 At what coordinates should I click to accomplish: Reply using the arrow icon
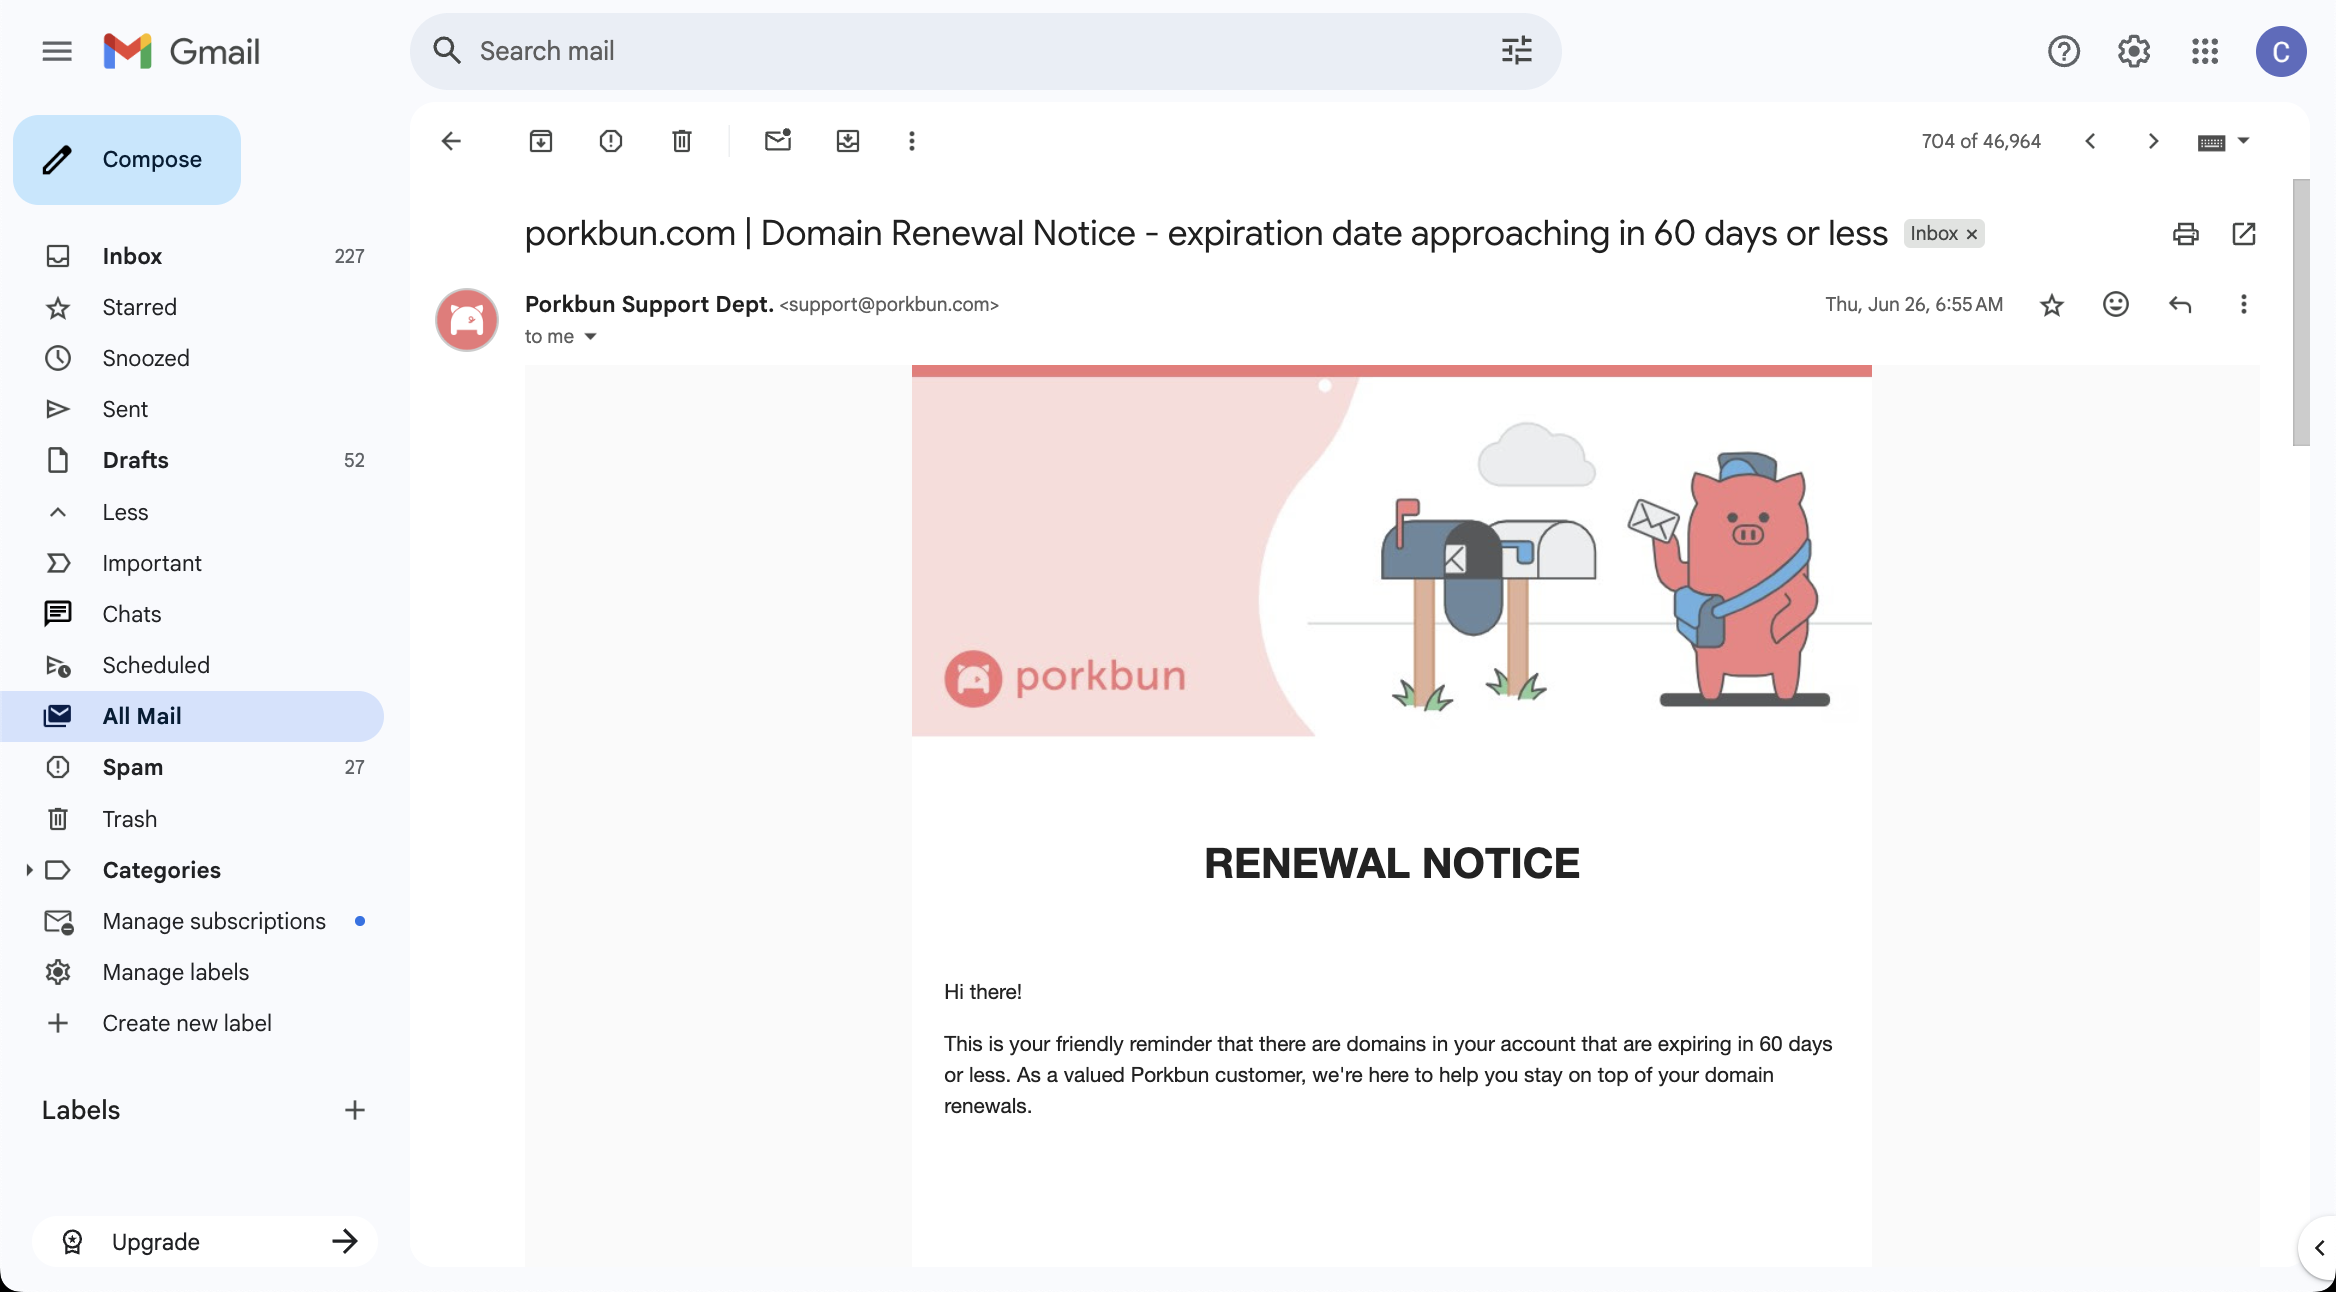point(2180,304)
